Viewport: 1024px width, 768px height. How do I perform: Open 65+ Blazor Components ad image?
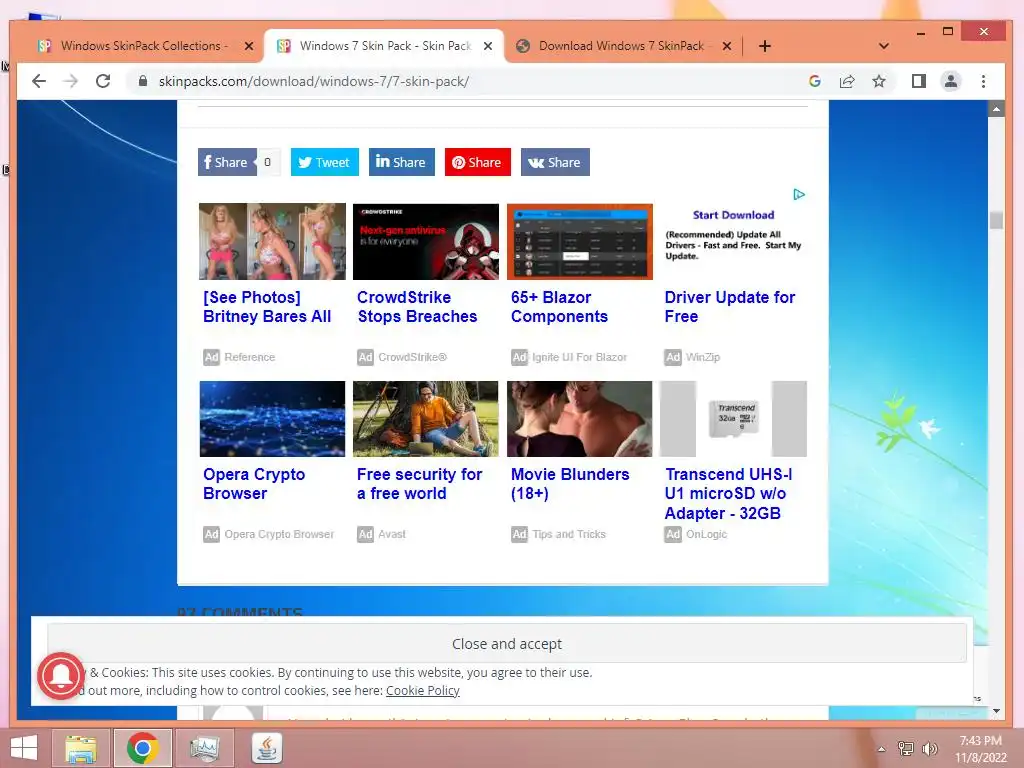pos(580,241)
